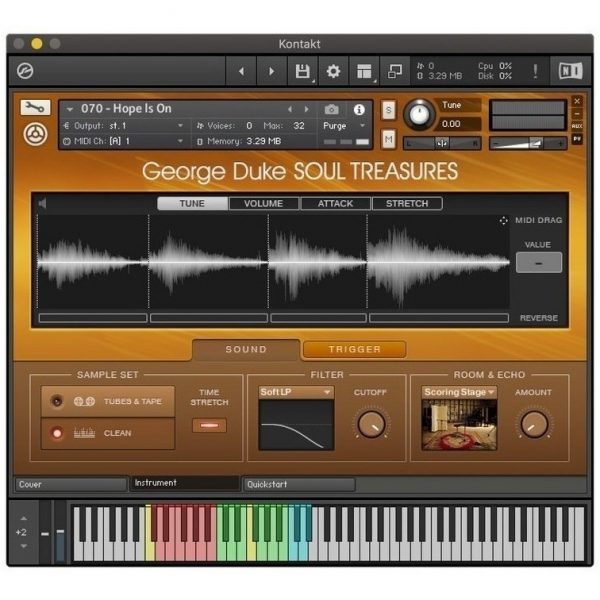Screen dimensions: 600x600
Task: Toggle the Time Stretch switch
Action: 209,426
